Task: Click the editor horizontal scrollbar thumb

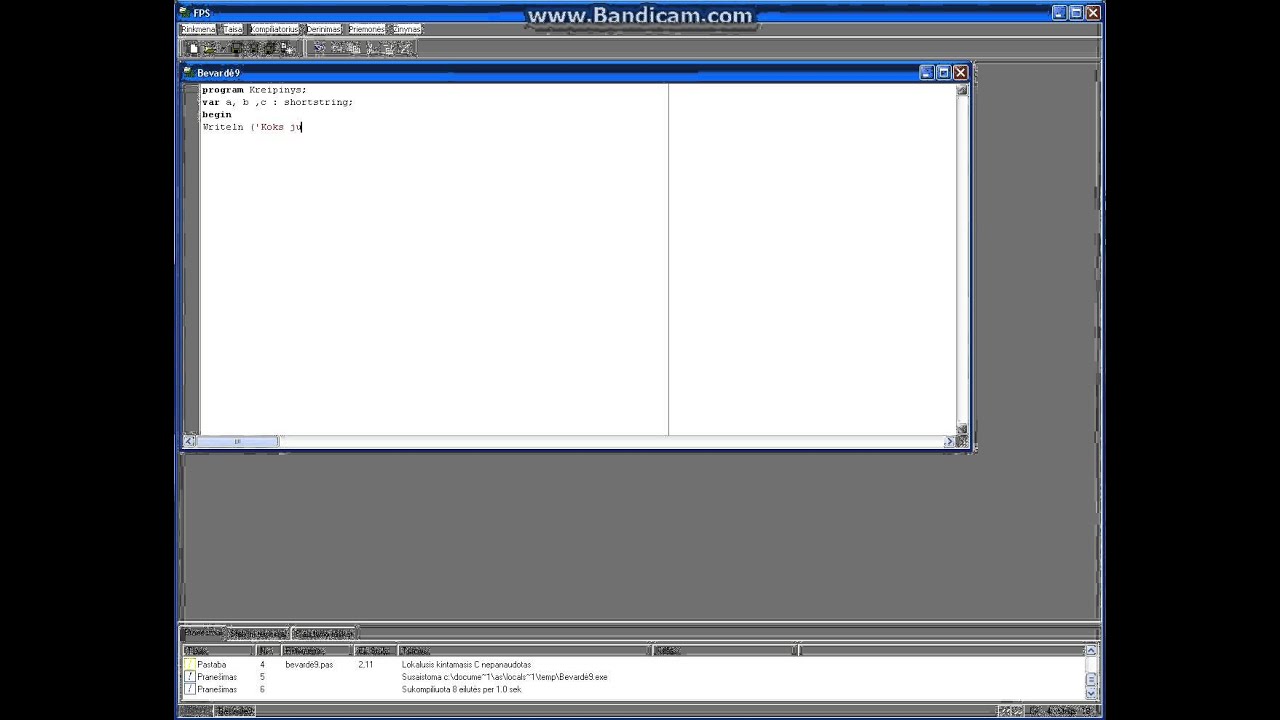Action: point(237,441)
